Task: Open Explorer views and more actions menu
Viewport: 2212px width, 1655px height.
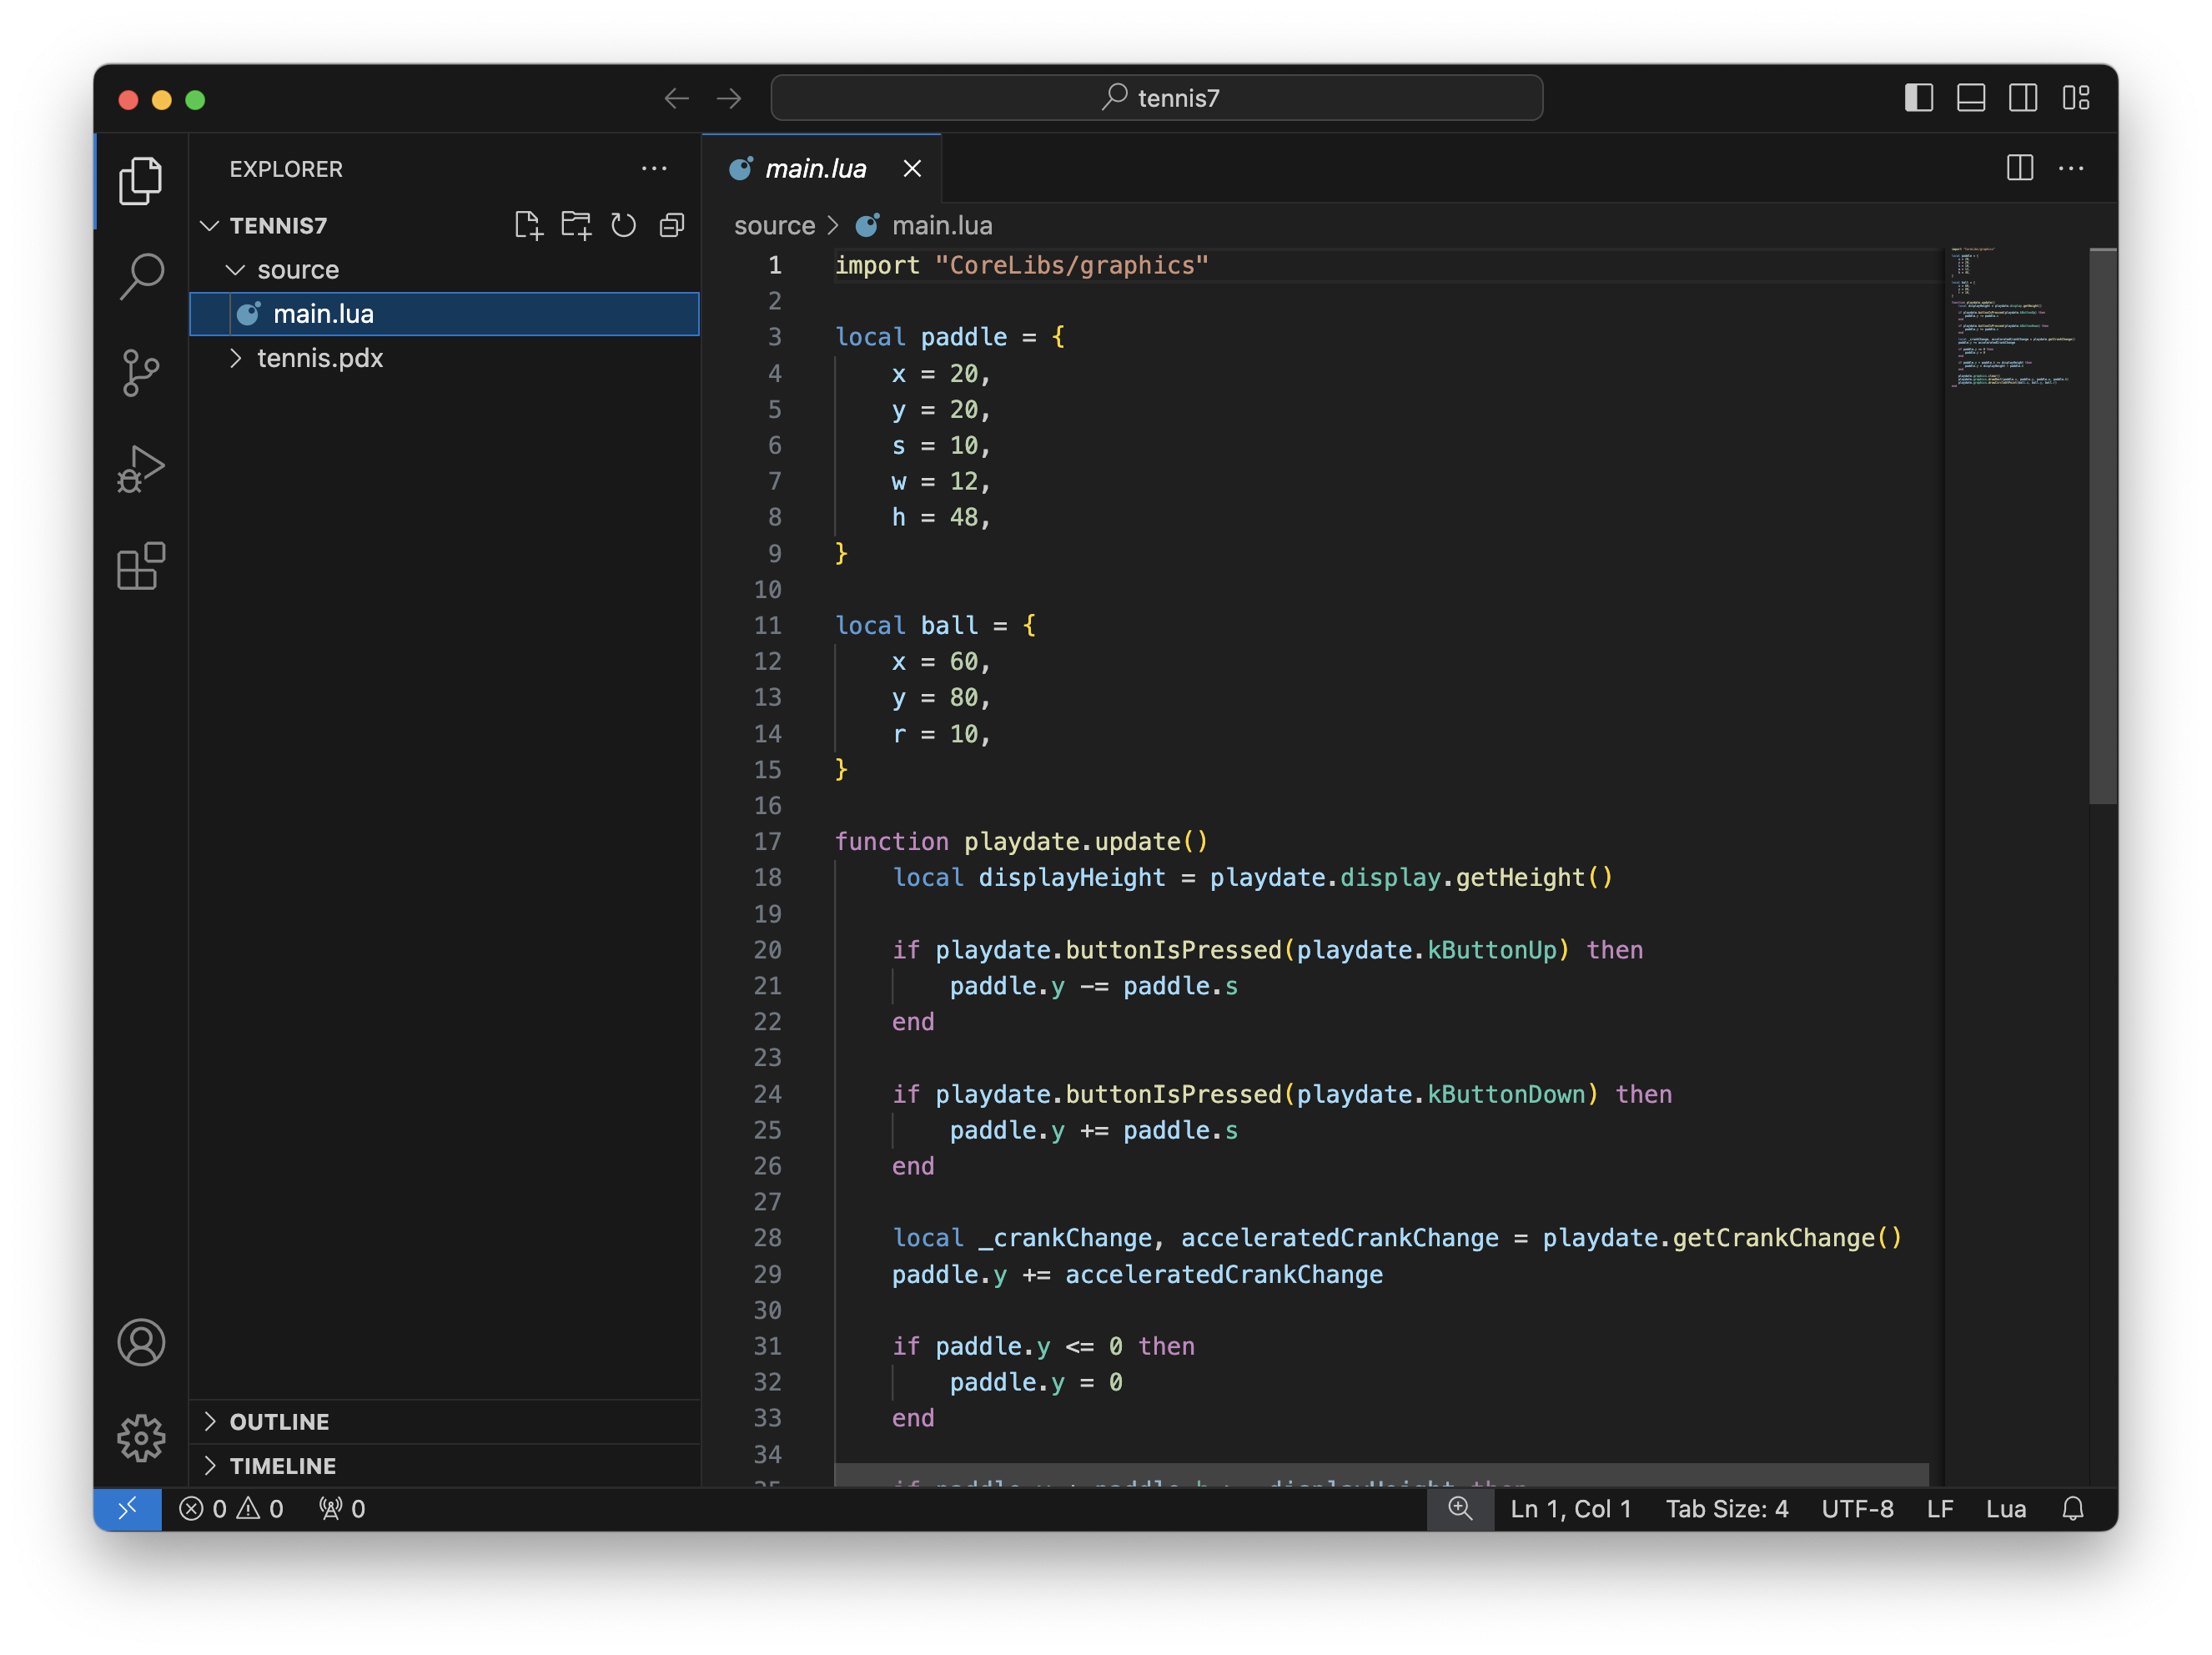Action: [x=654, y=169]
